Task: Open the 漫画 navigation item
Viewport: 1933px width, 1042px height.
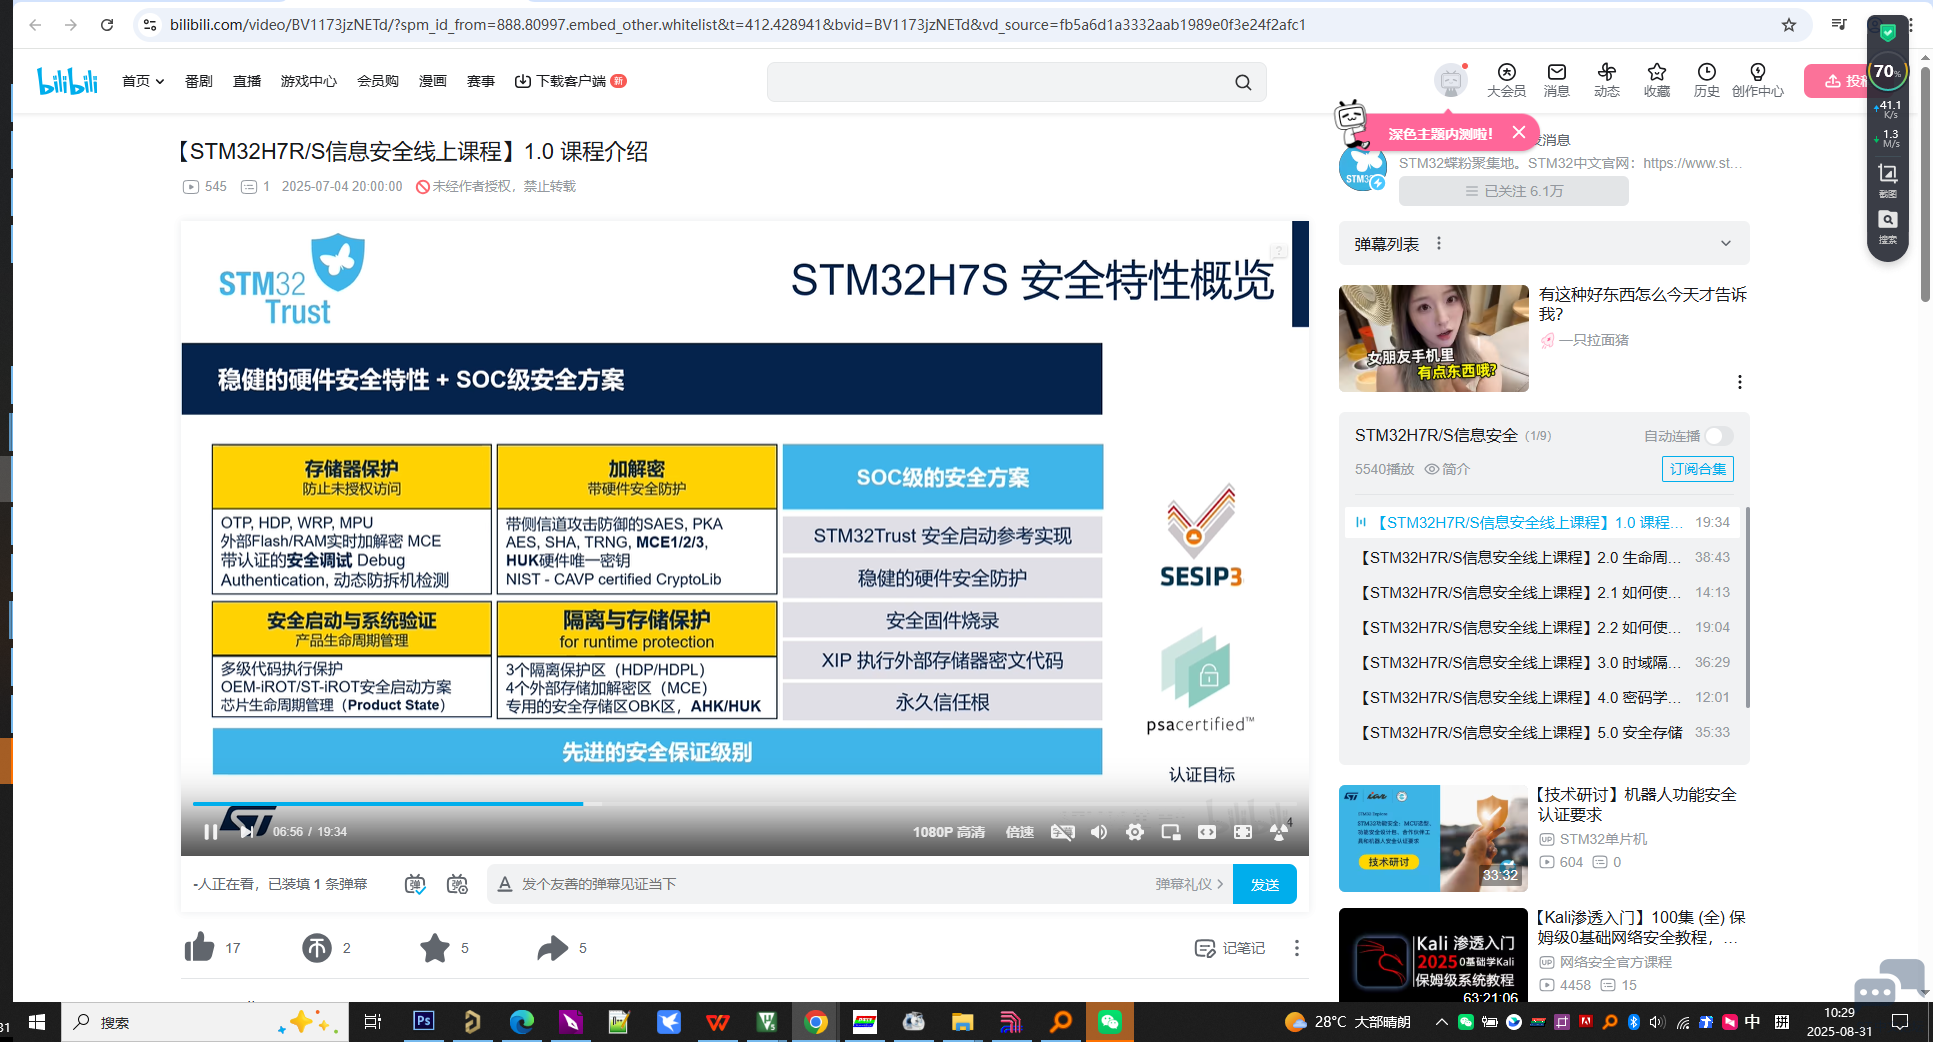Action: (433, 81)
